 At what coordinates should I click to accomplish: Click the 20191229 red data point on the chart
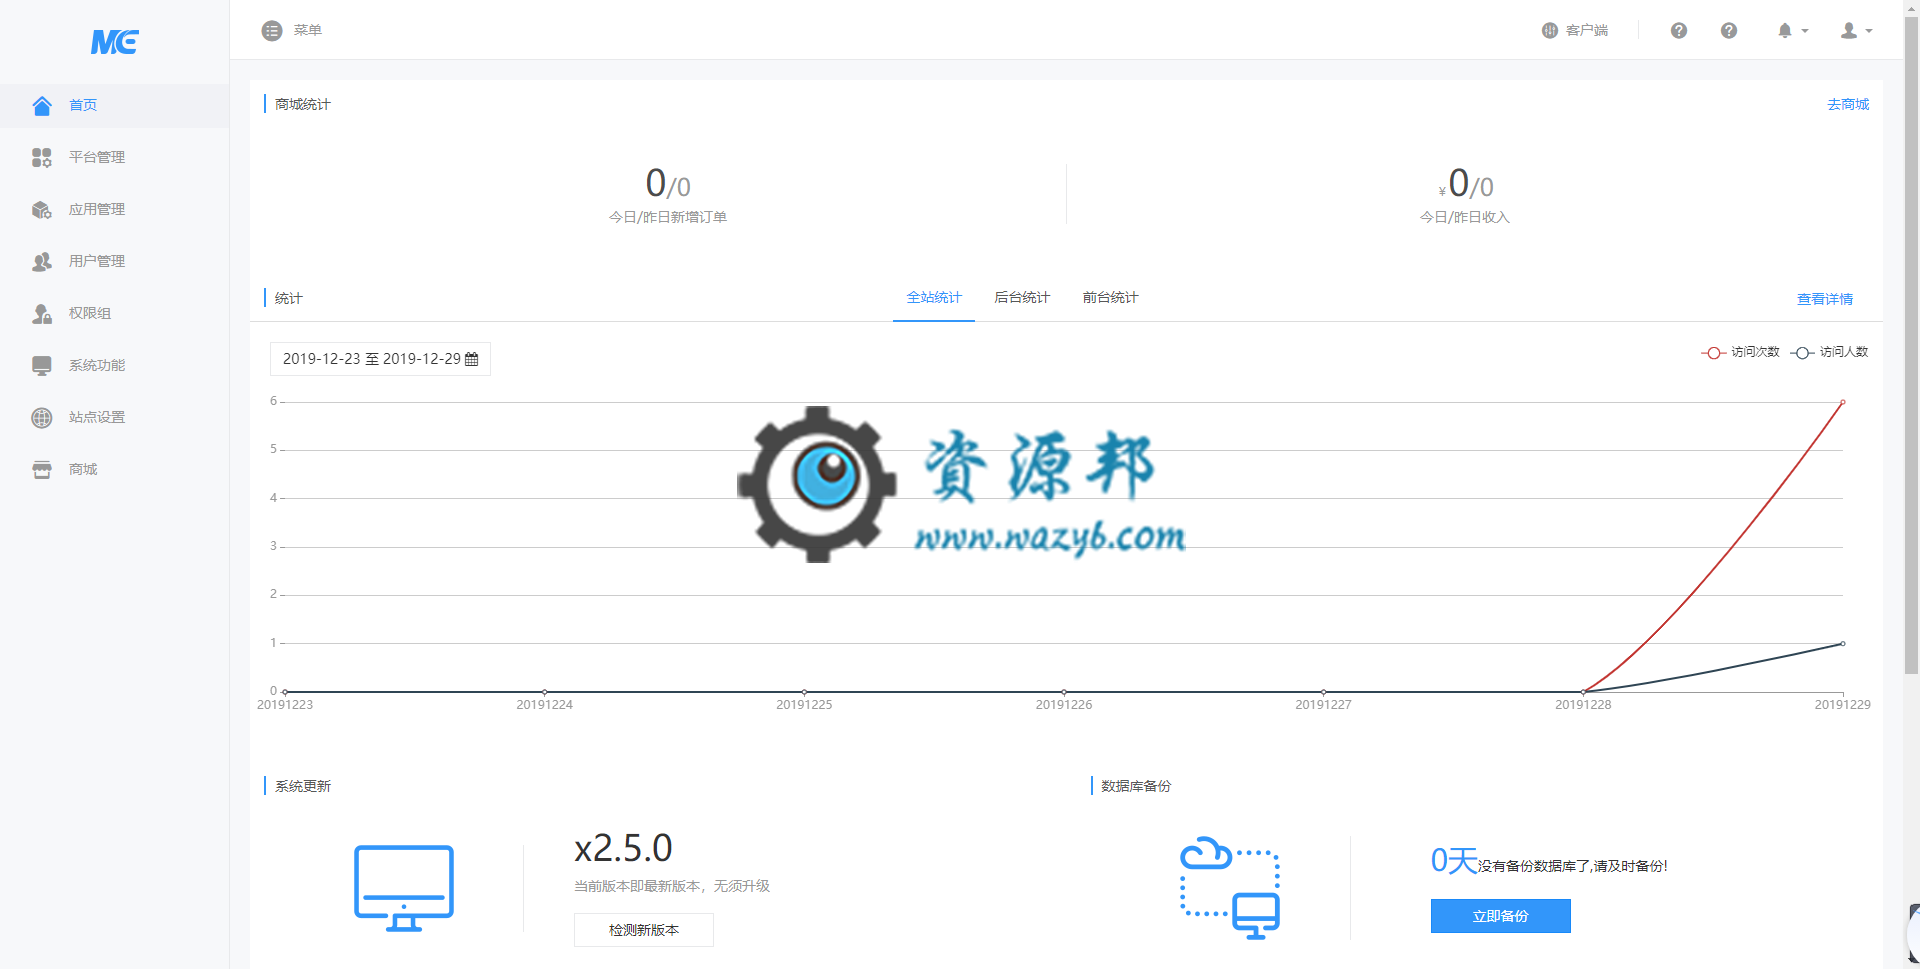(x=1843, y=402)
